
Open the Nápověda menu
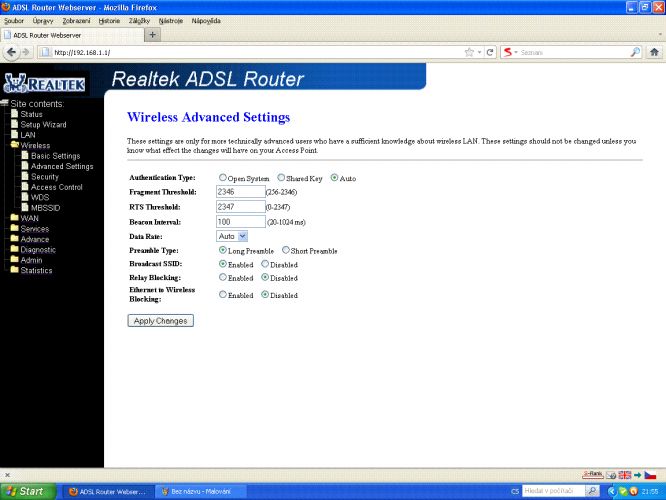point(206,21)
